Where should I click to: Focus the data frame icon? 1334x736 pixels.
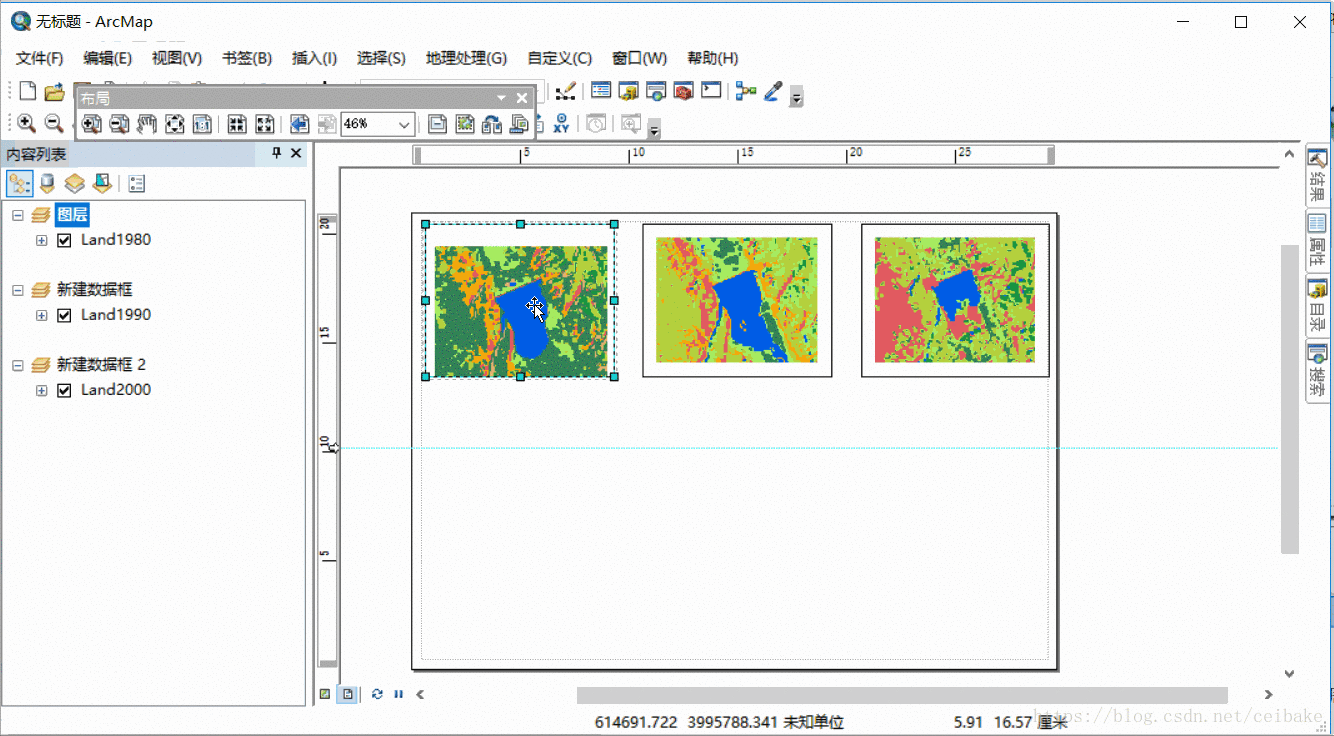(x=465, y=124)
